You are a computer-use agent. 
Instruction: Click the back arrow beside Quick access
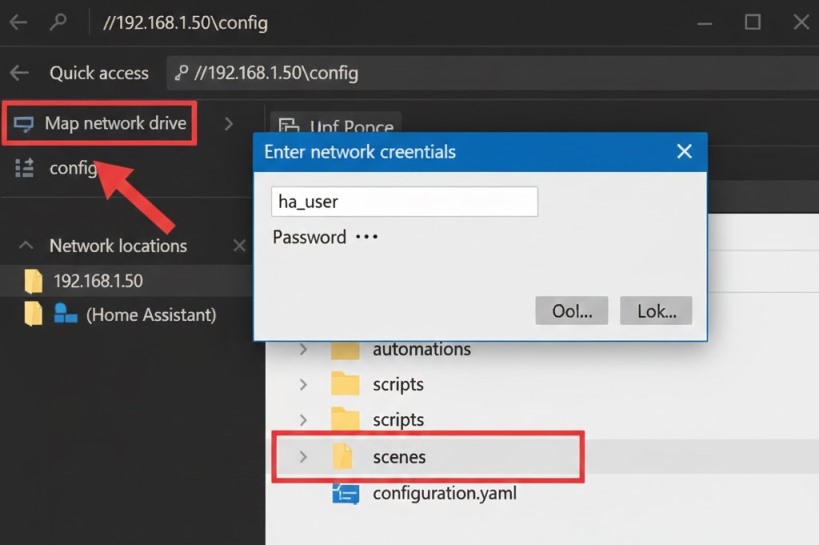pyautogui.click(x=19, y=73)
